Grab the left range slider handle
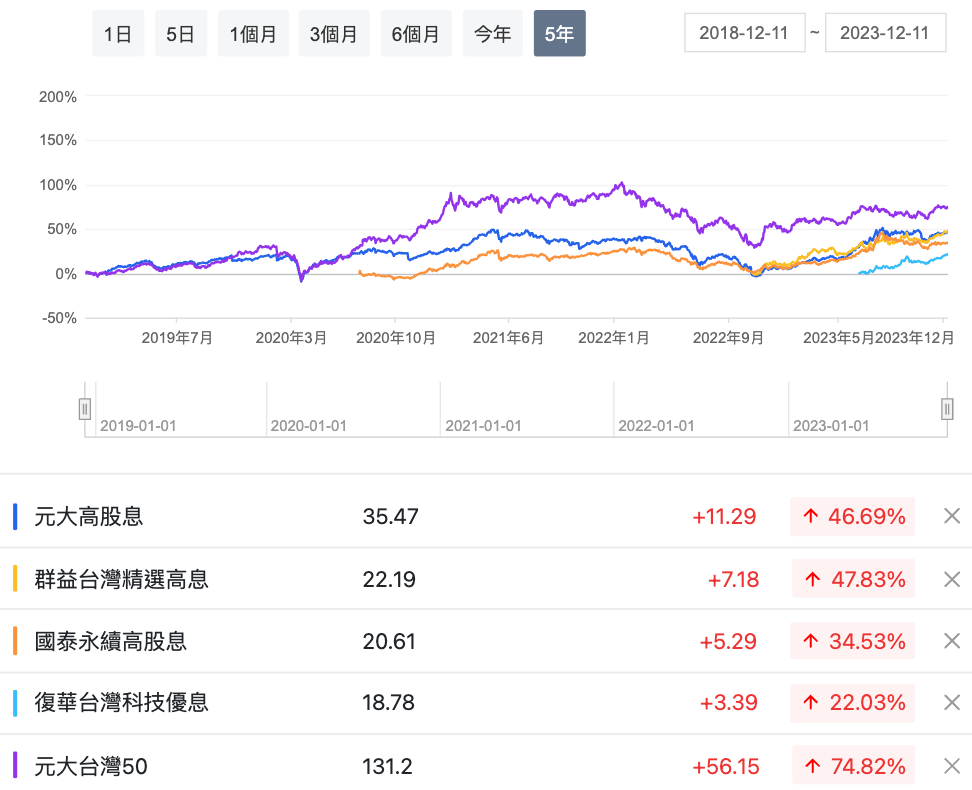 (85, 409)
